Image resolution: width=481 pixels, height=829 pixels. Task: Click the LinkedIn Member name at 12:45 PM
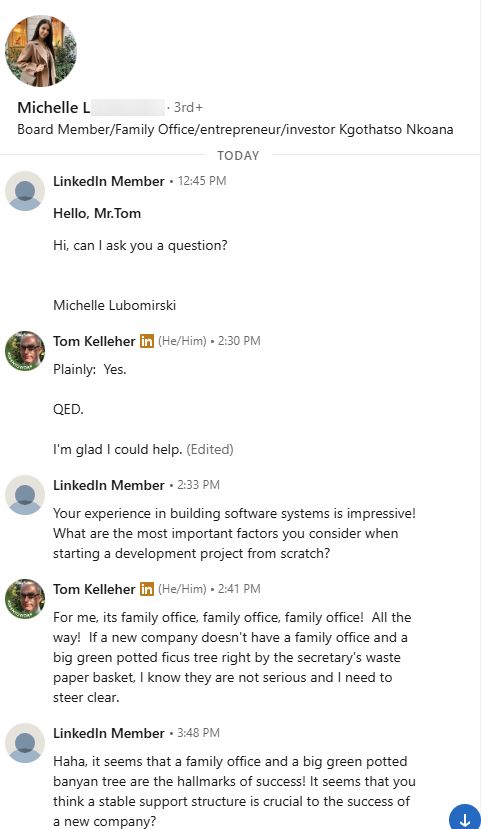point(109,181)
